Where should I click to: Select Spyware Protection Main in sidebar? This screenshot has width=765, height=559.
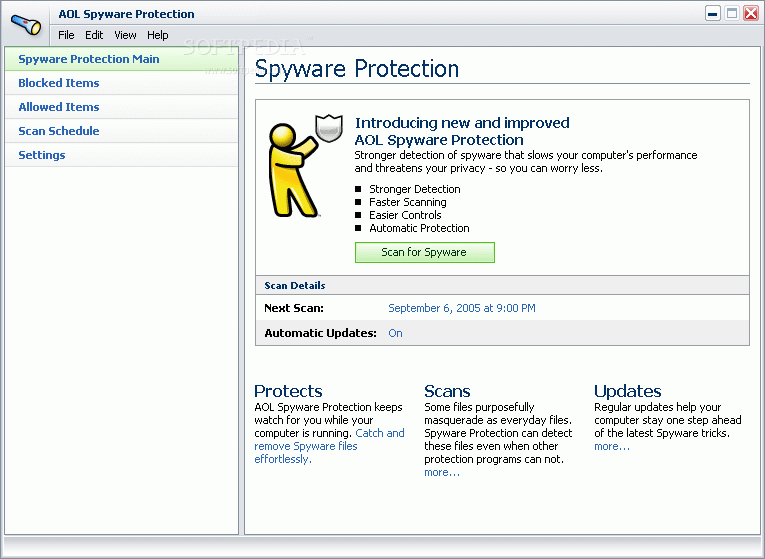[x=121, y=59]
